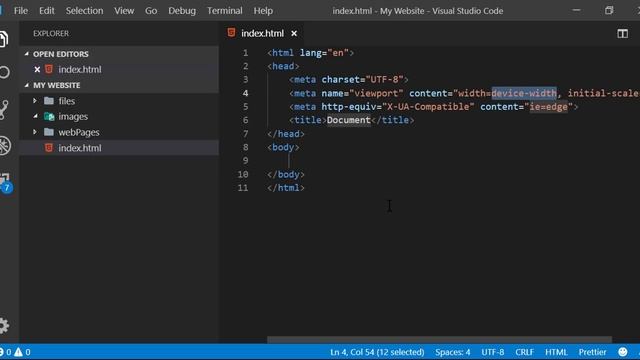640x360 pixels.
Task: Open the Explorer activity bar icon
Action: pos(4,39)
